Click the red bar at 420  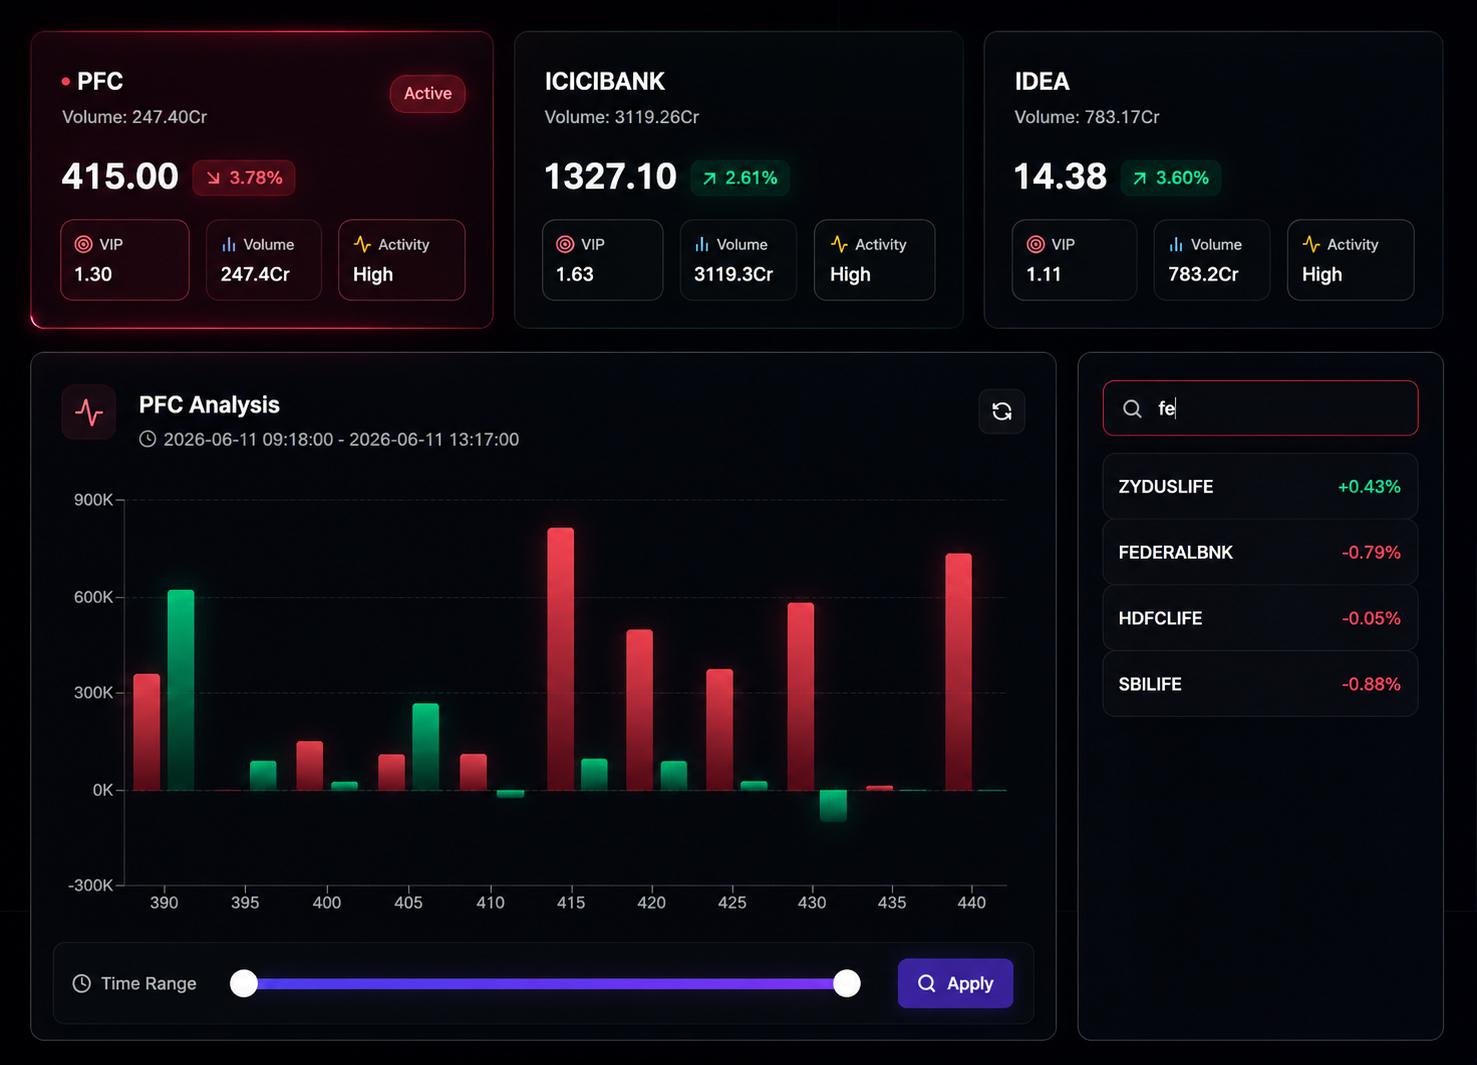(x=640, y=710)
